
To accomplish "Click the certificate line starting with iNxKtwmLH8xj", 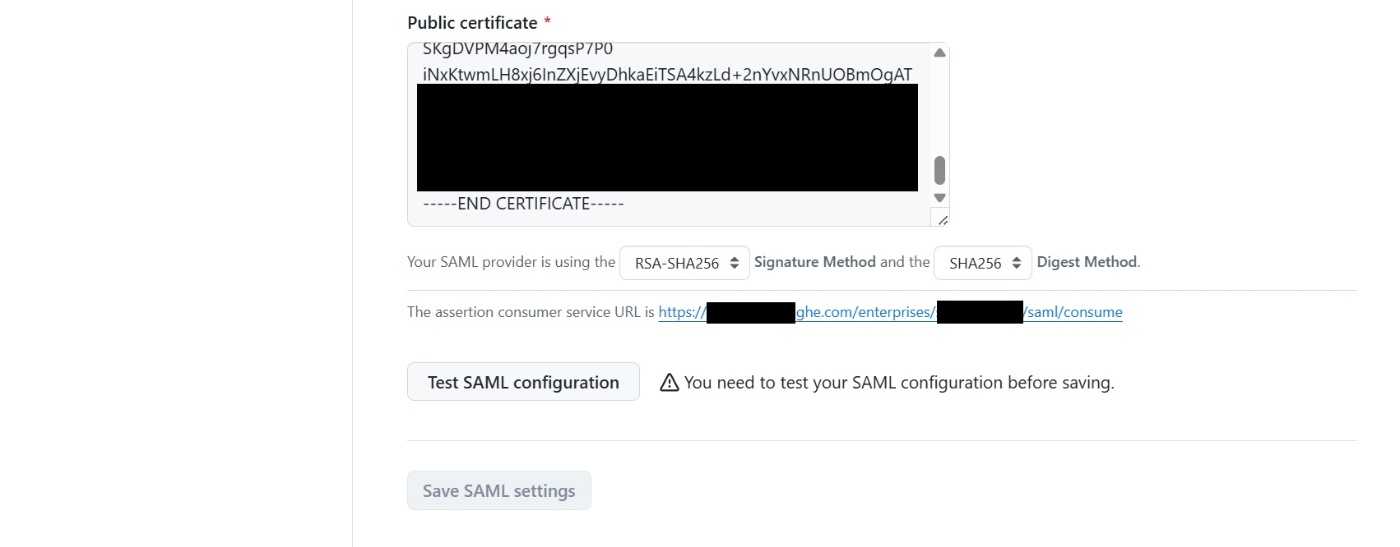I will [x=667, y=74].
